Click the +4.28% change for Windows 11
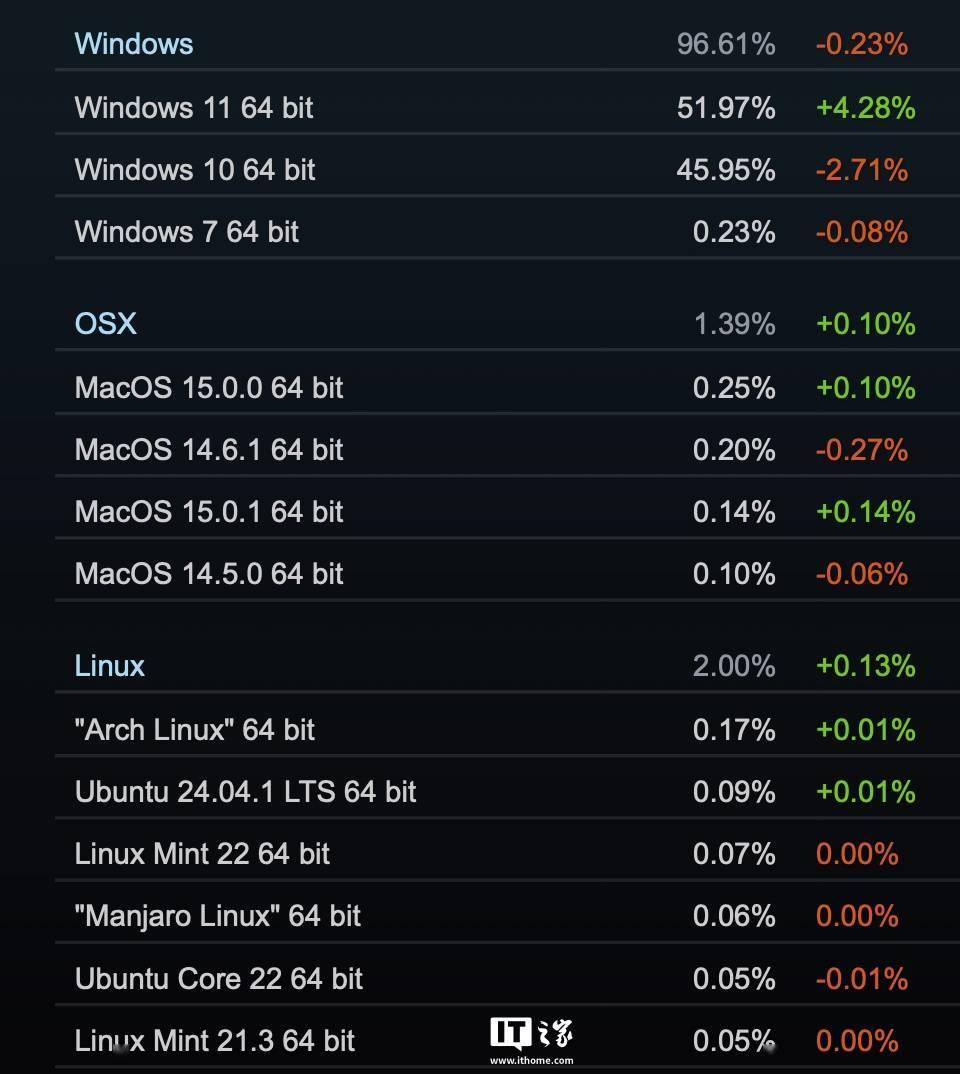The height and width of the screenshot is (1074, 960). point(866,108)
